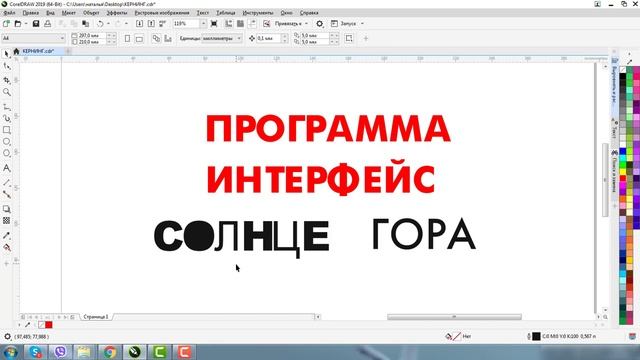This screenshot has height=360, width=640.
Task: Click the Open folder icon
Action: pyautogui.click(x=18, y=24)
